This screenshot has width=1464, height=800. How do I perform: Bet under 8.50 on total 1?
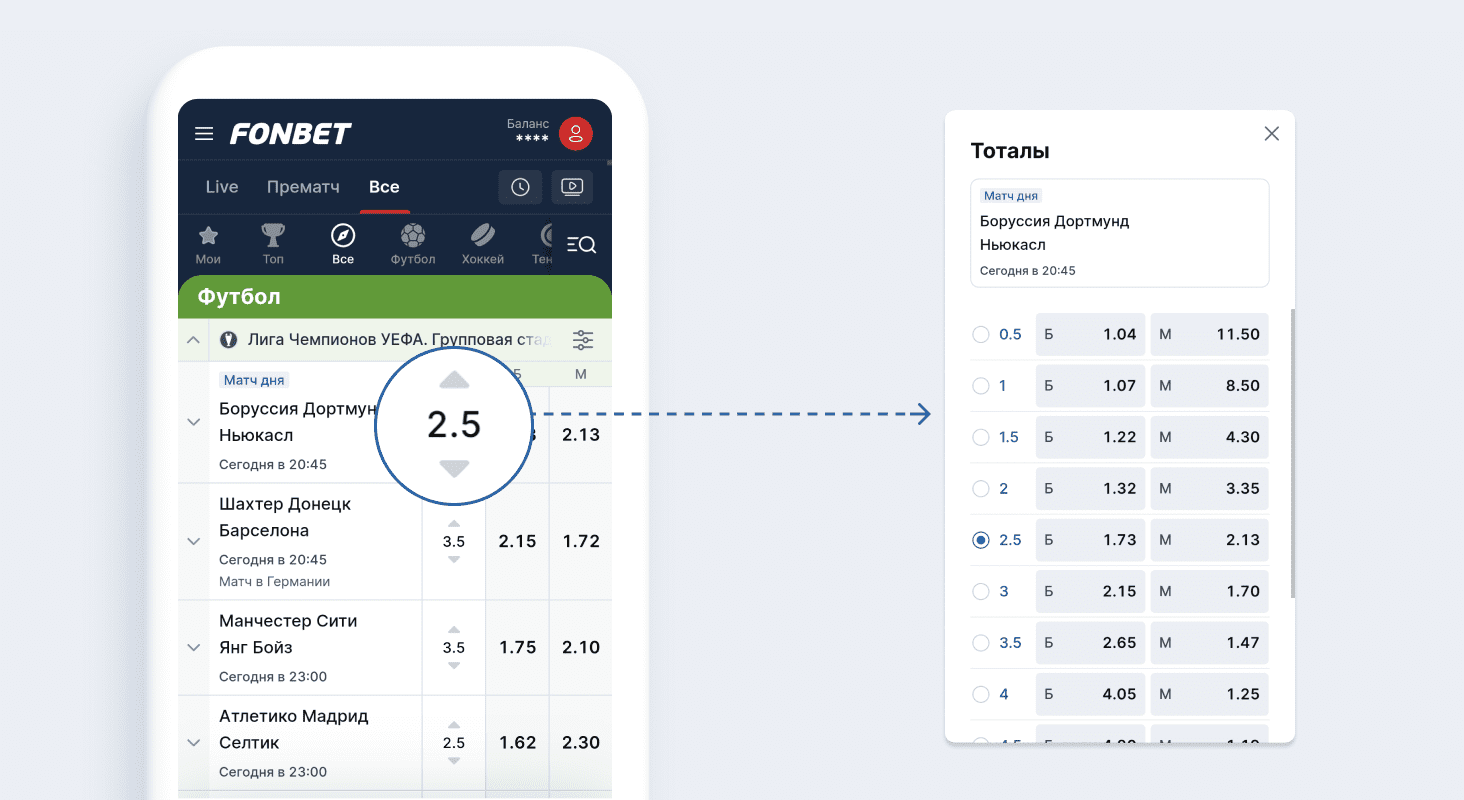click(1209, 386)
